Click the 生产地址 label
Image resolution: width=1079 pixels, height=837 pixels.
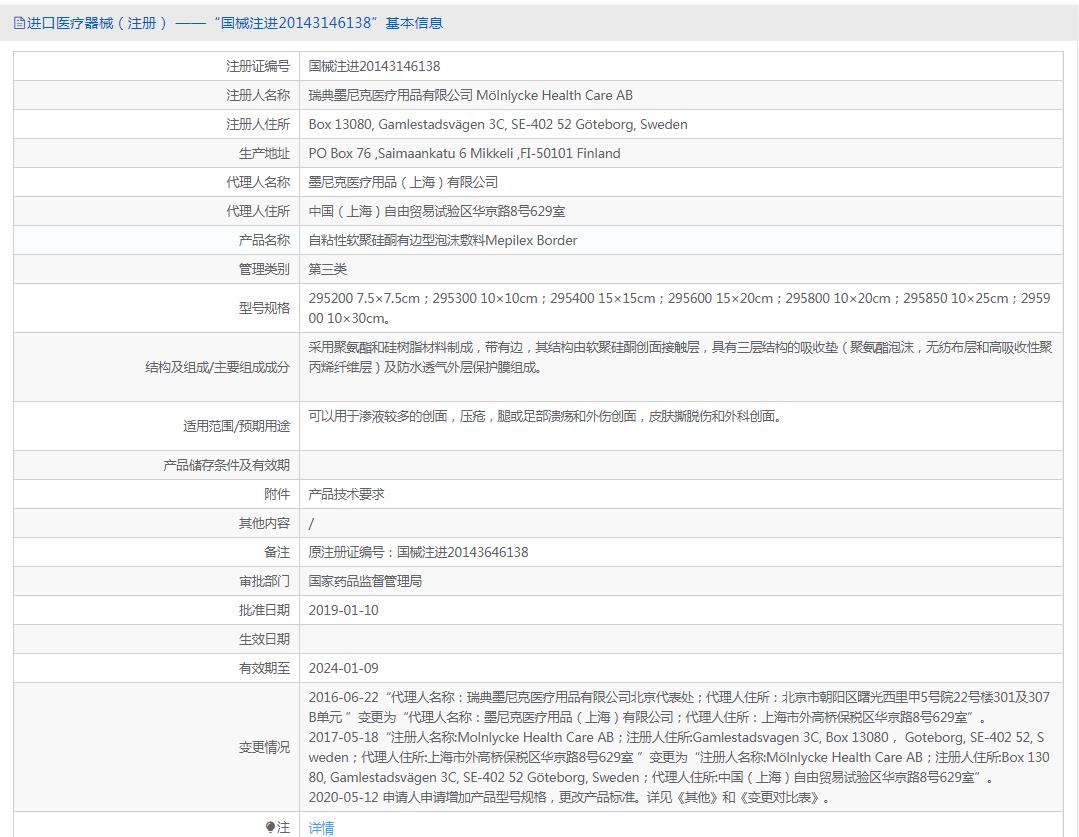(x=264, y=153)
